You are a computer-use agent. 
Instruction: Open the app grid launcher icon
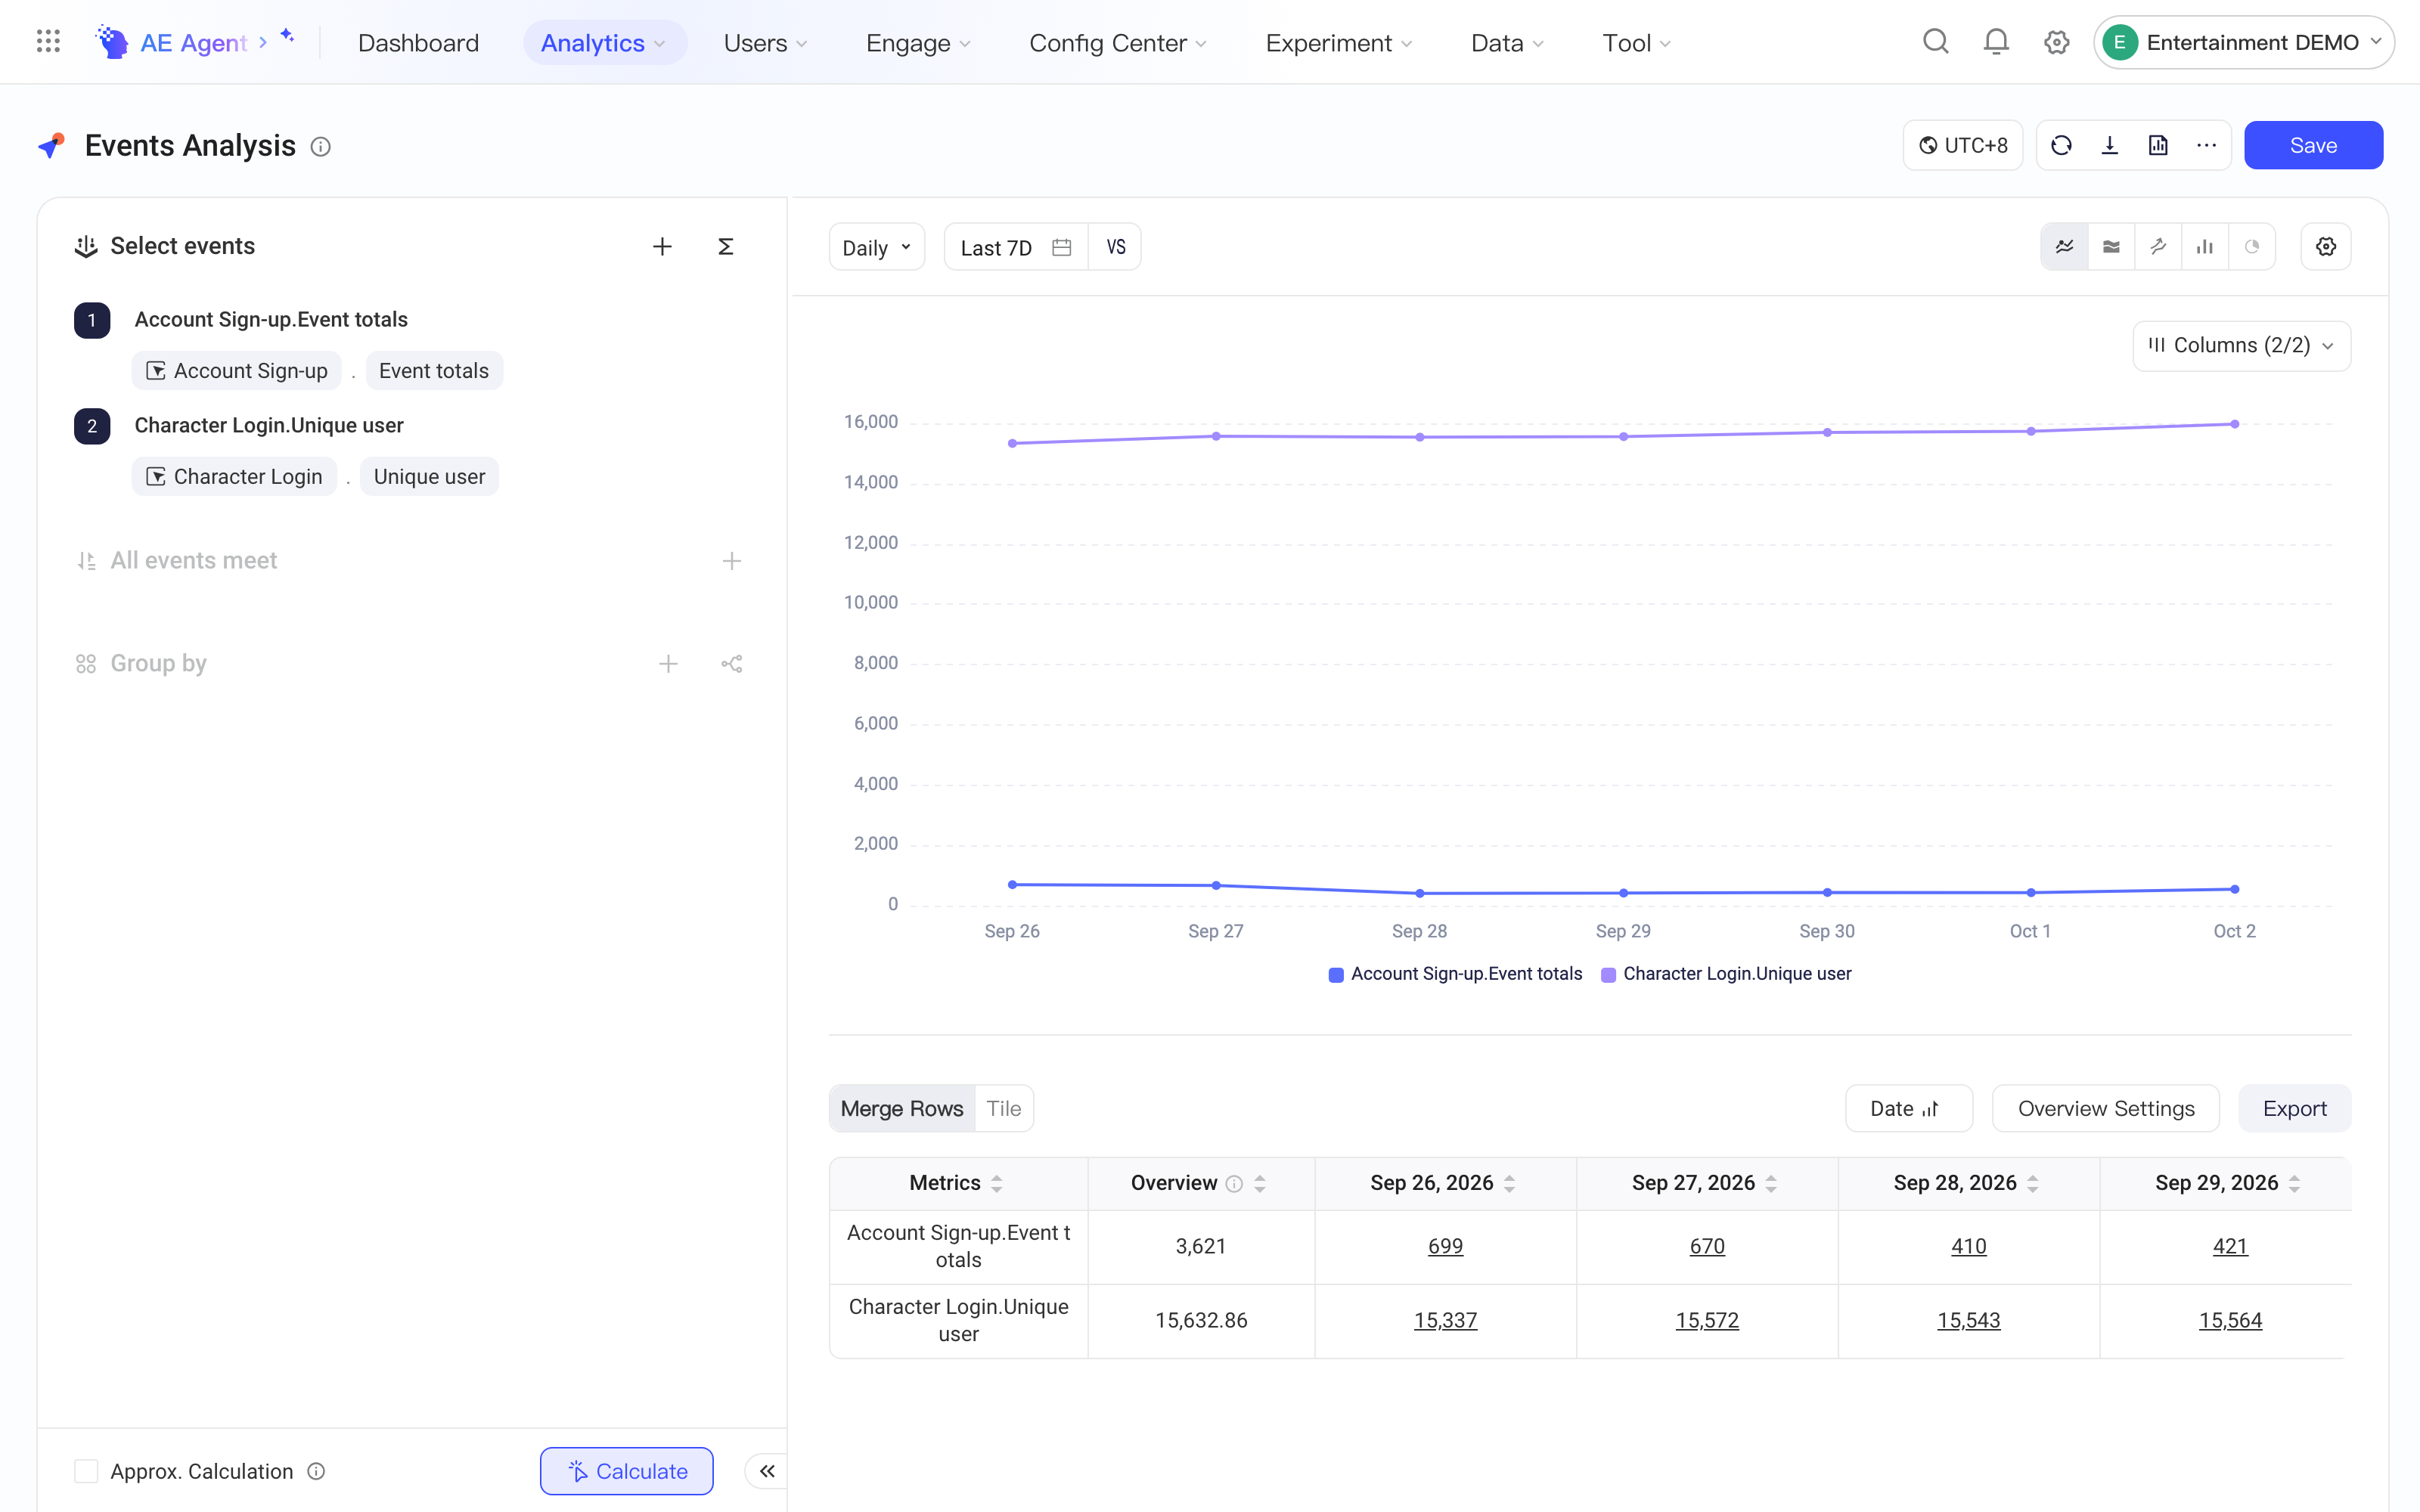pyautogui.click(x=48, y=42)
